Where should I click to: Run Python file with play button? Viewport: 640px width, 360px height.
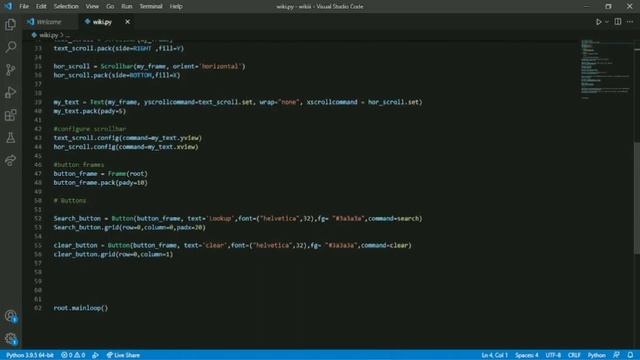598,22
